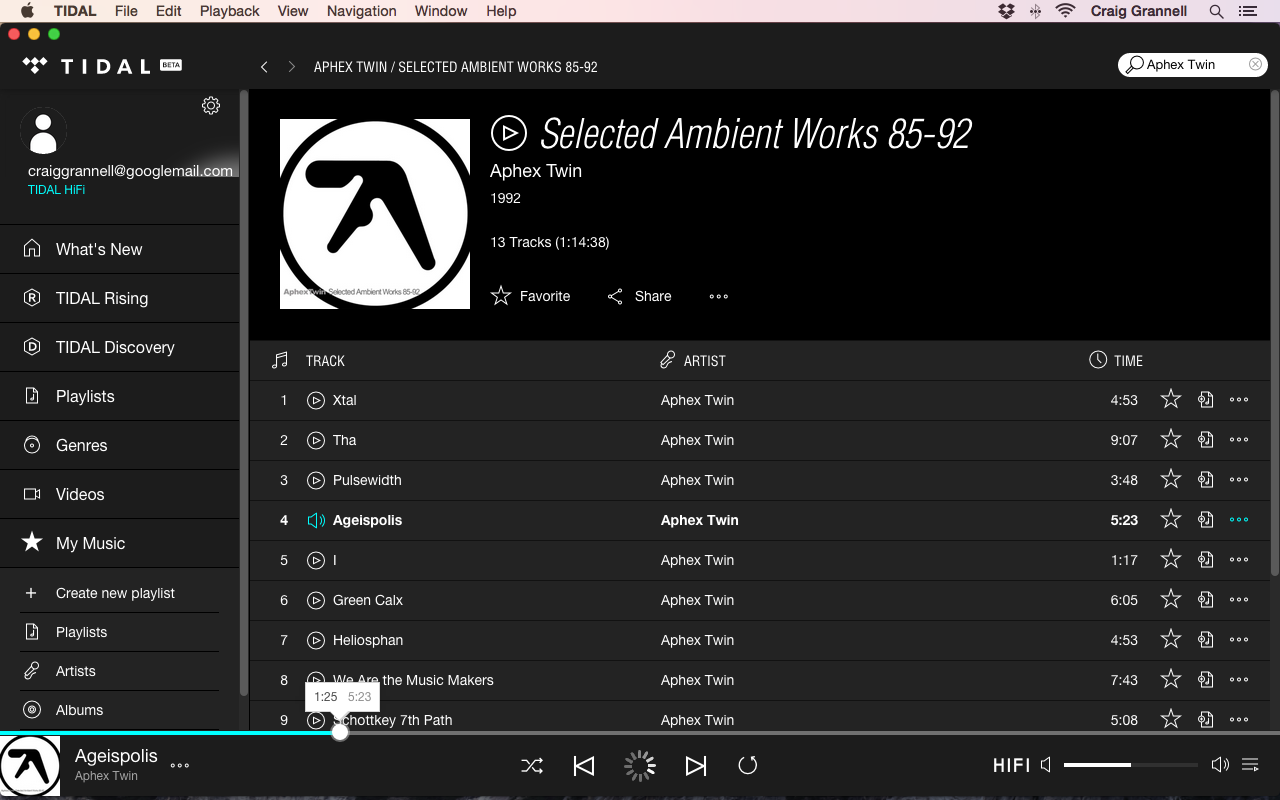This screenshot has width=1280, height=800.
Task: Clear the Aphex Twin search field
Action: pyautogui.click(x=1255, y=64)
